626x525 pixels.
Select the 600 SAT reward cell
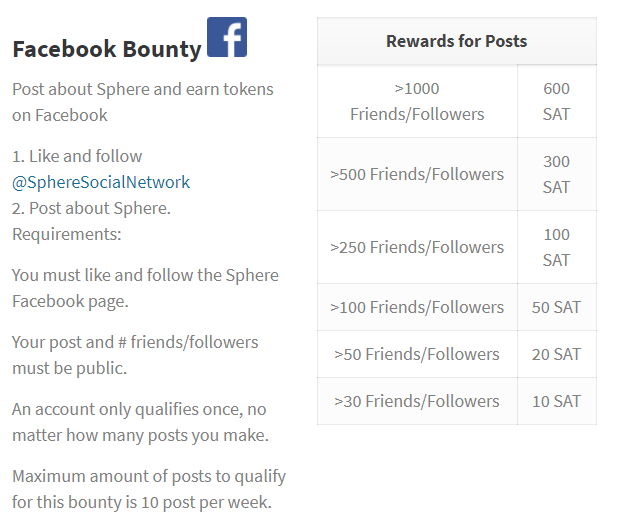click(556, 101)
